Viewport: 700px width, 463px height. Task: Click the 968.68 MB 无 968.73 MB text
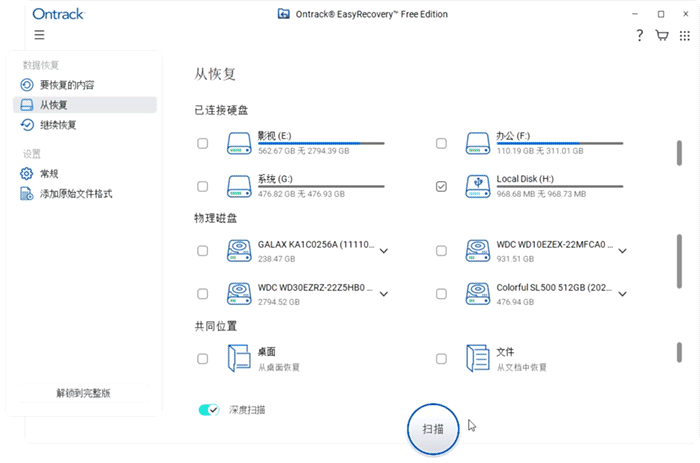coord(541,194)
